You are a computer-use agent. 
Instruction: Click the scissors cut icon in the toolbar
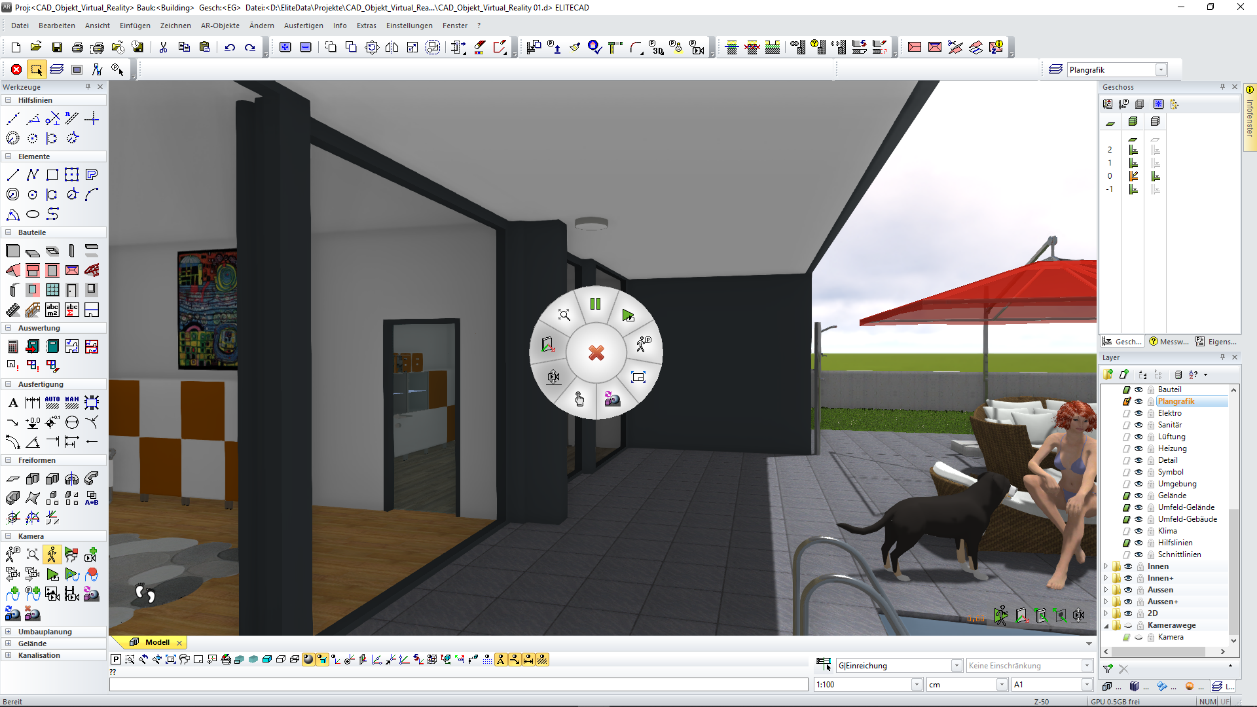(163, 47)
